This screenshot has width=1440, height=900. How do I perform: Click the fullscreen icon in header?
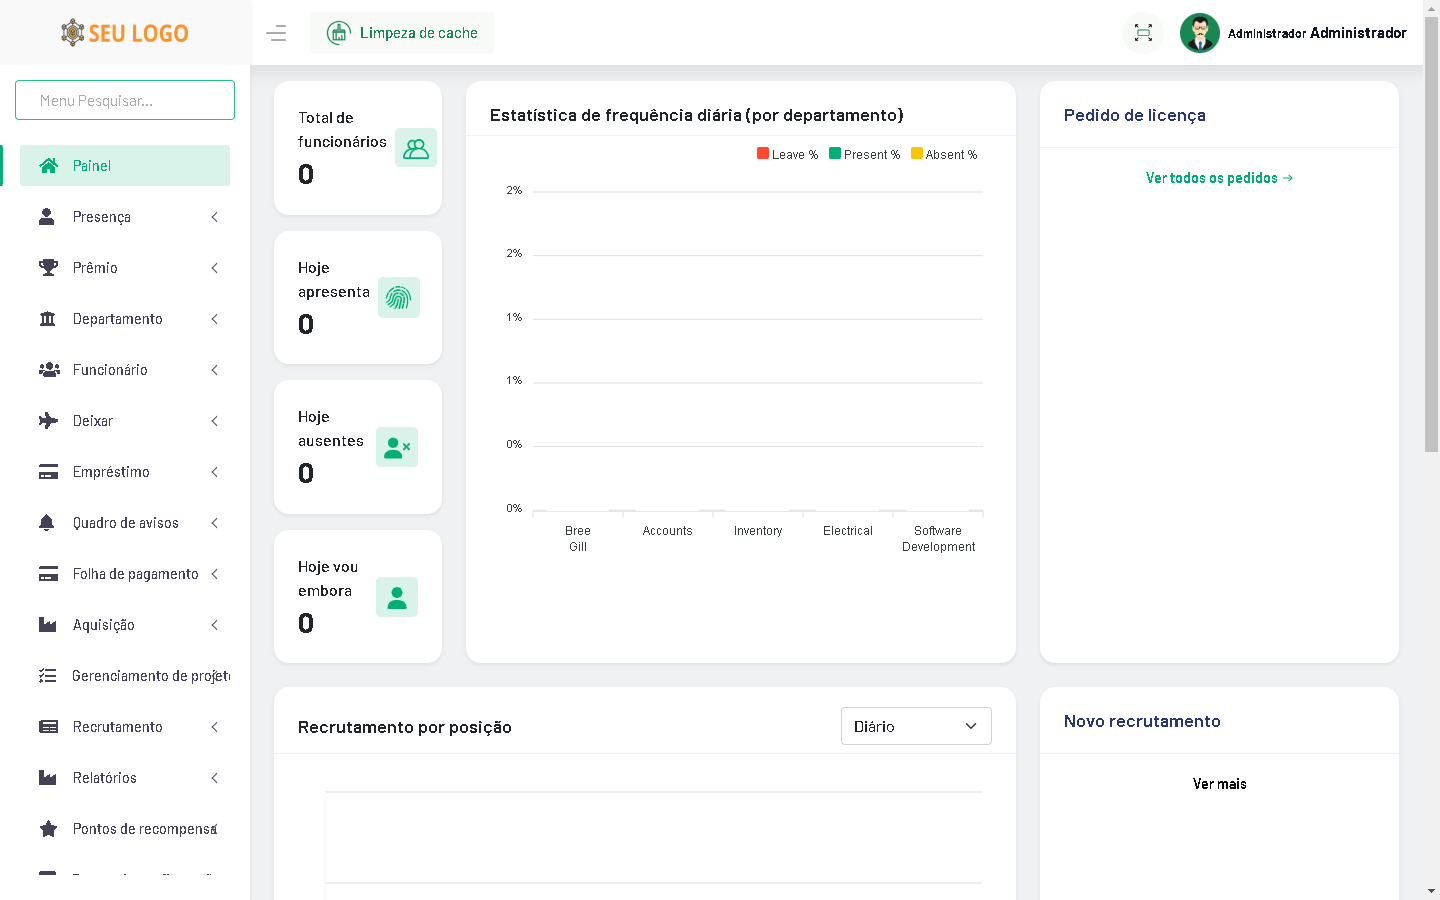pos(1143,33)
